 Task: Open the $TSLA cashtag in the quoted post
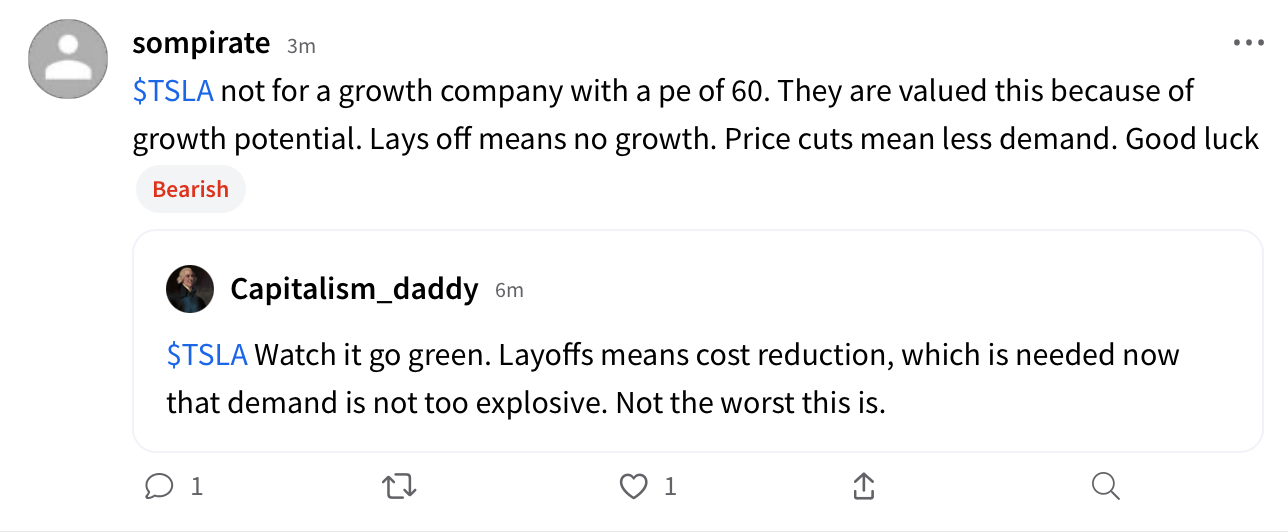point(207,355)
